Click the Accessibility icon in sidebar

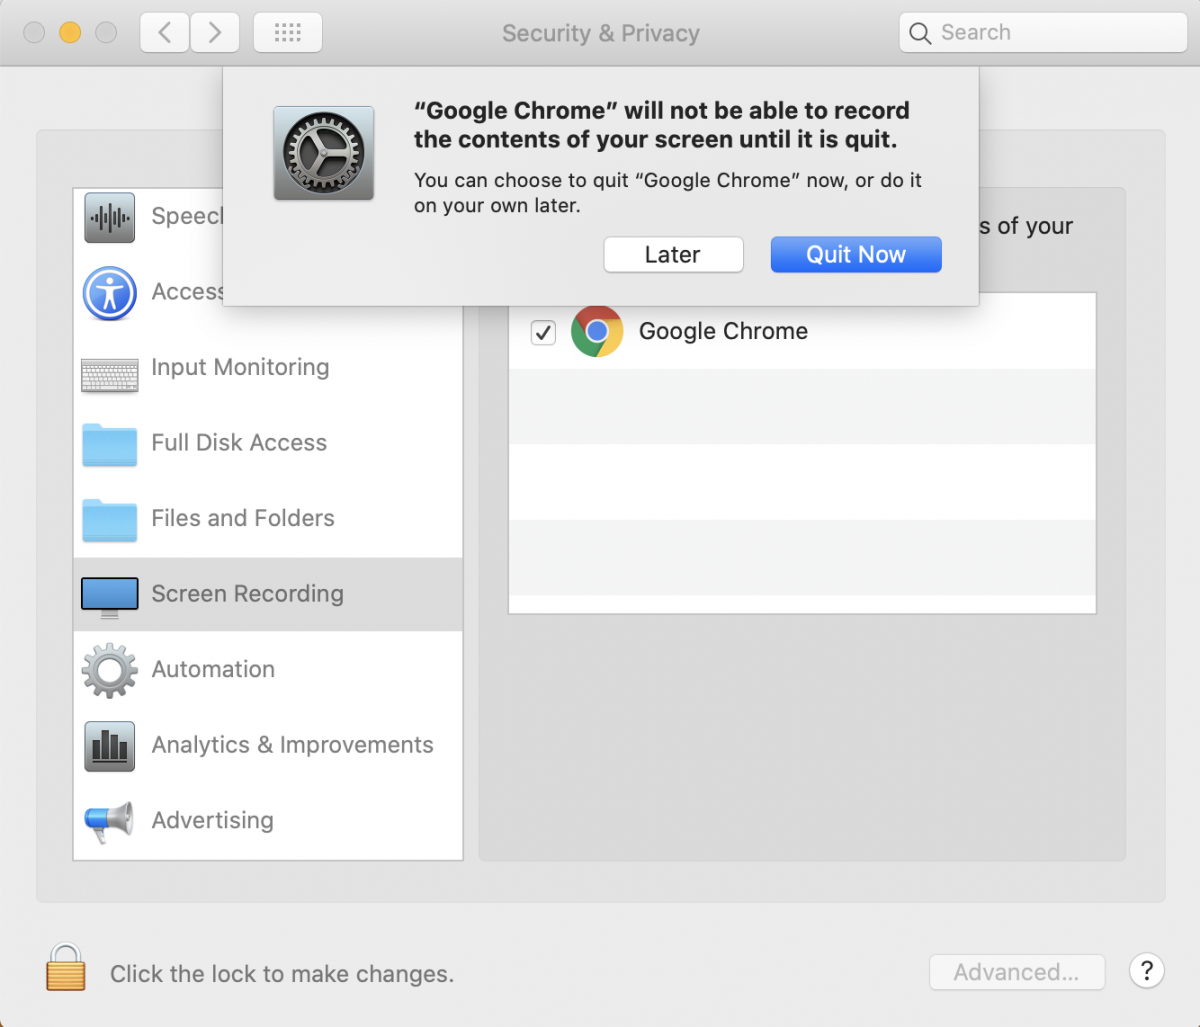(x=110, y=292)
